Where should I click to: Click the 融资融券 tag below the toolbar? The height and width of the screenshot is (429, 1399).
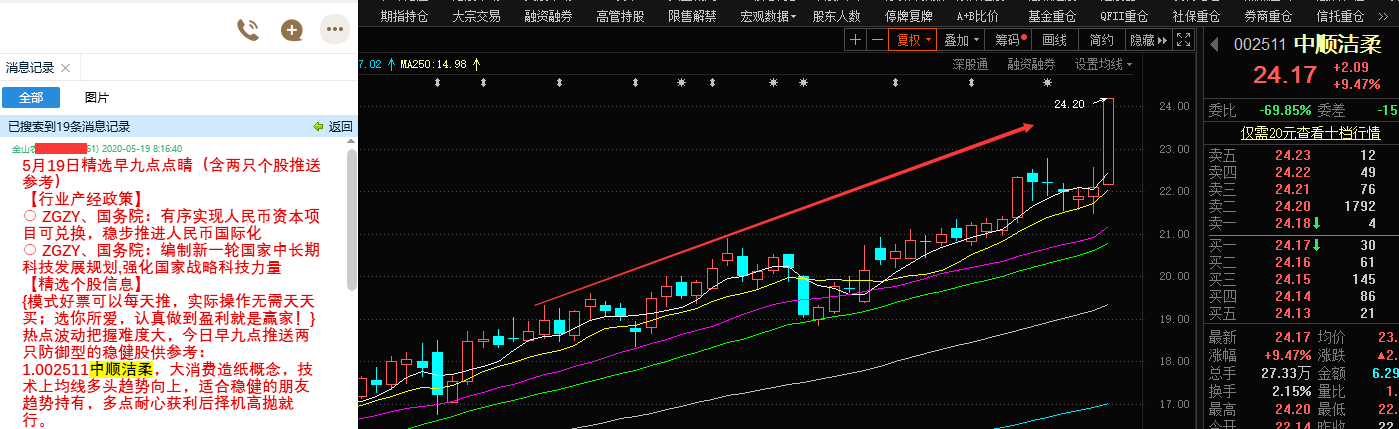coord(1030,65)
